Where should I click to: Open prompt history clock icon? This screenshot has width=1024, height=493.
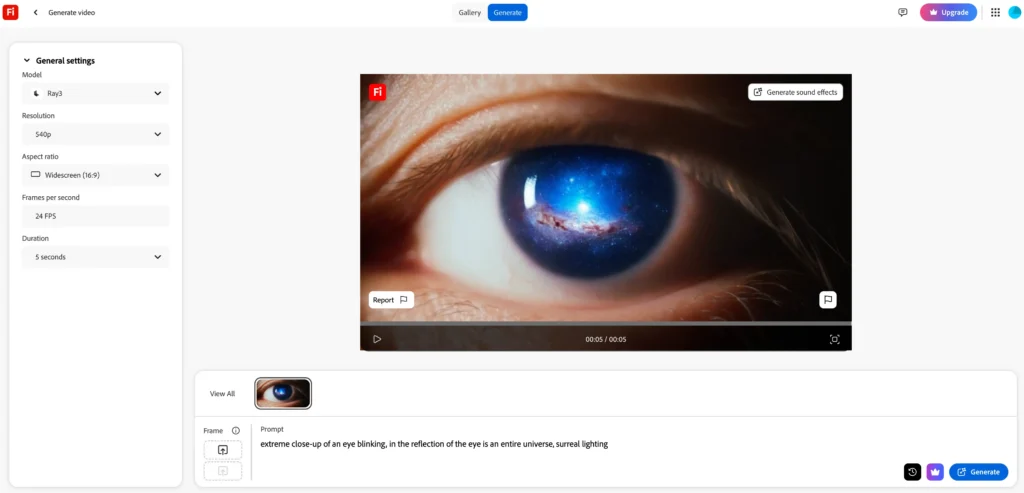912,472
